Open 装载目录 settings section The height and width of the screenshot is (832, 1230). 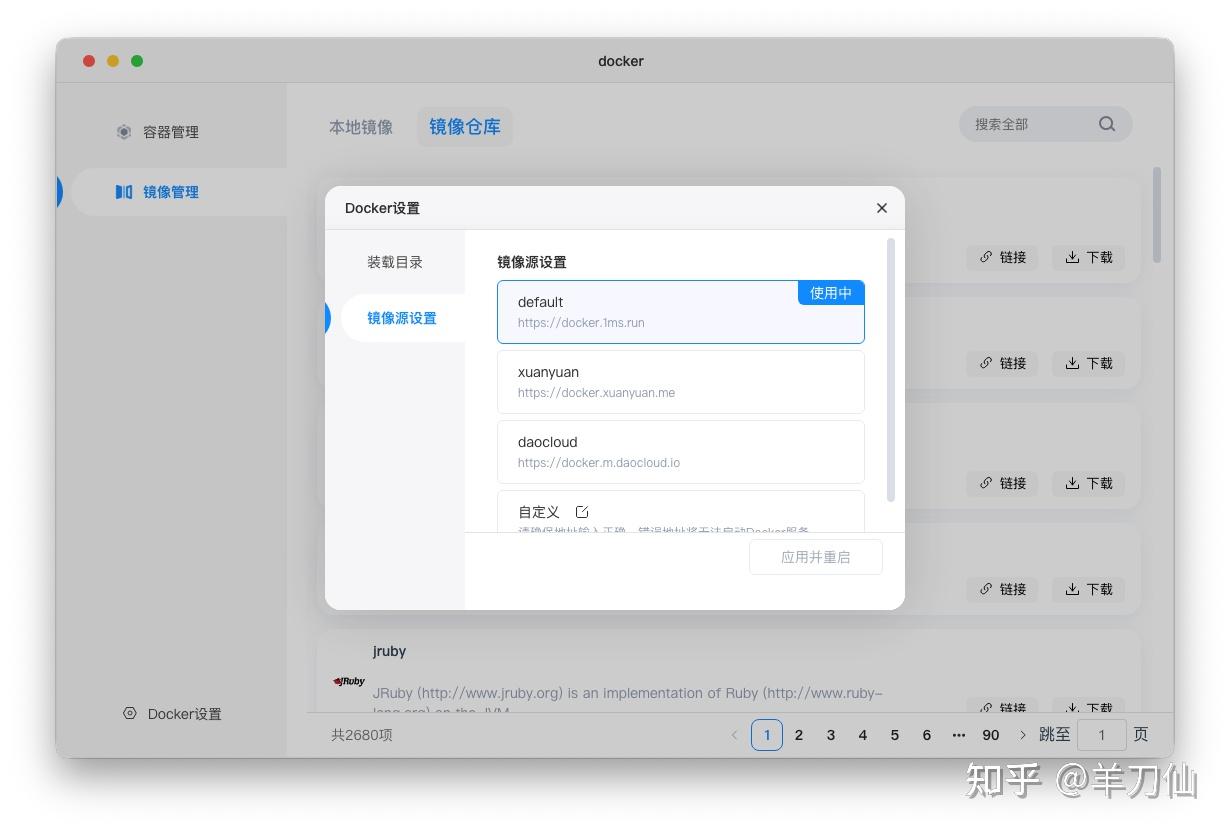pyautogui.click(x=395, y=262)
